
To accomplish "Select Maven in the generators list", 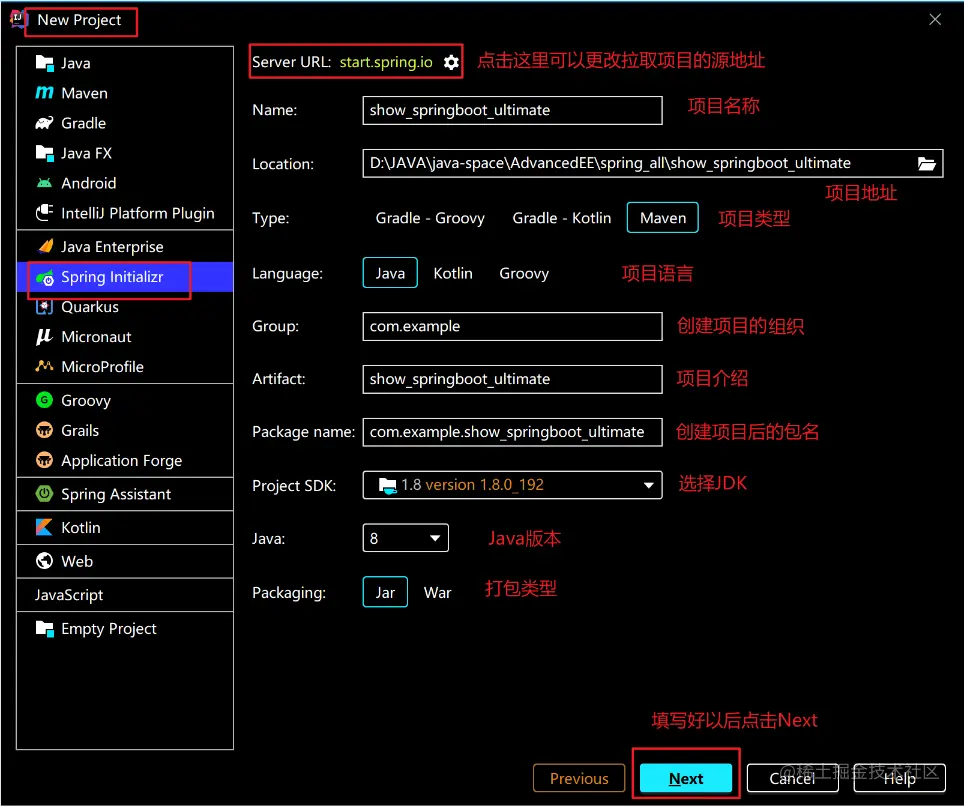I will tap(125, 93).
